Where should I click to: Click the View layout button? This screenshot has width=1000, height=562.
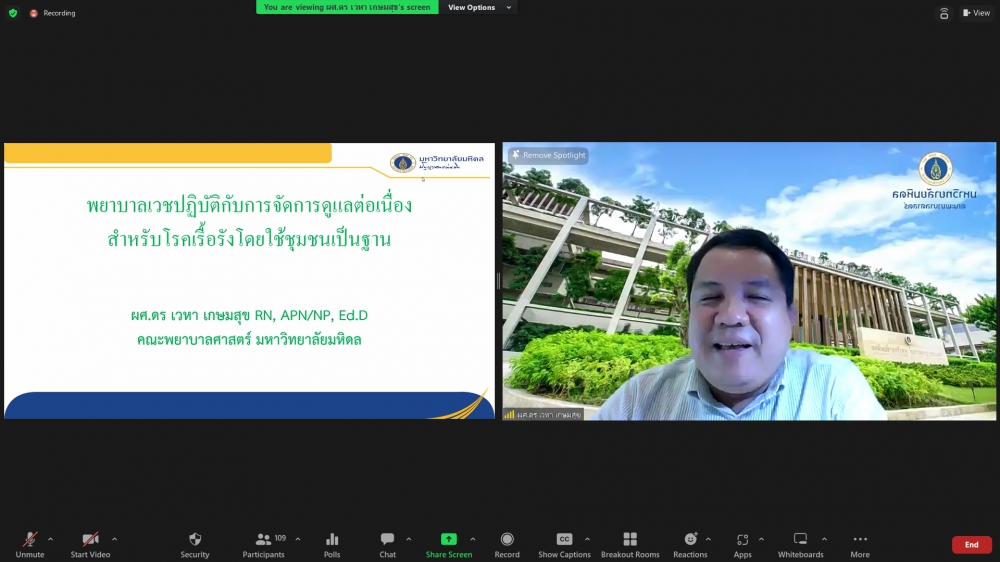[x=976, y=13]
